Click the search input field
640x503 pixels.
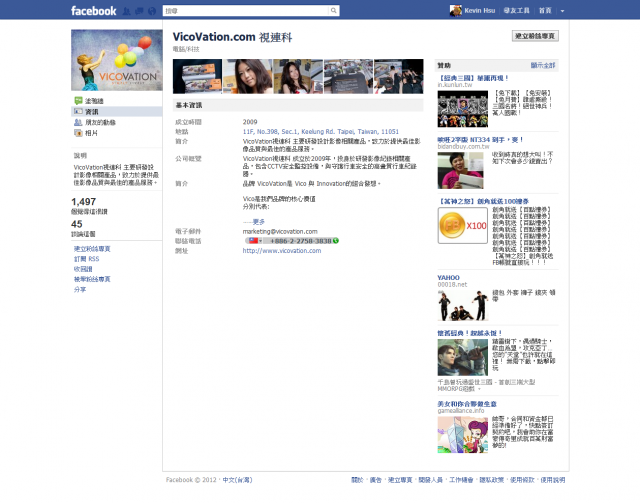[x=246, y=11]
